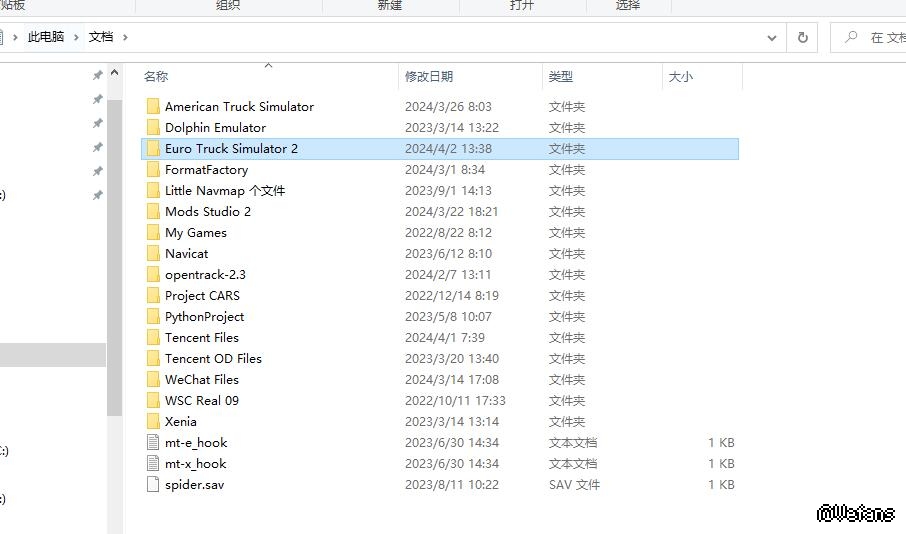The height and width of the screenshot is (534, 906).
Task: Click the PythonProject folder icon
Action: tap(153, 316)
